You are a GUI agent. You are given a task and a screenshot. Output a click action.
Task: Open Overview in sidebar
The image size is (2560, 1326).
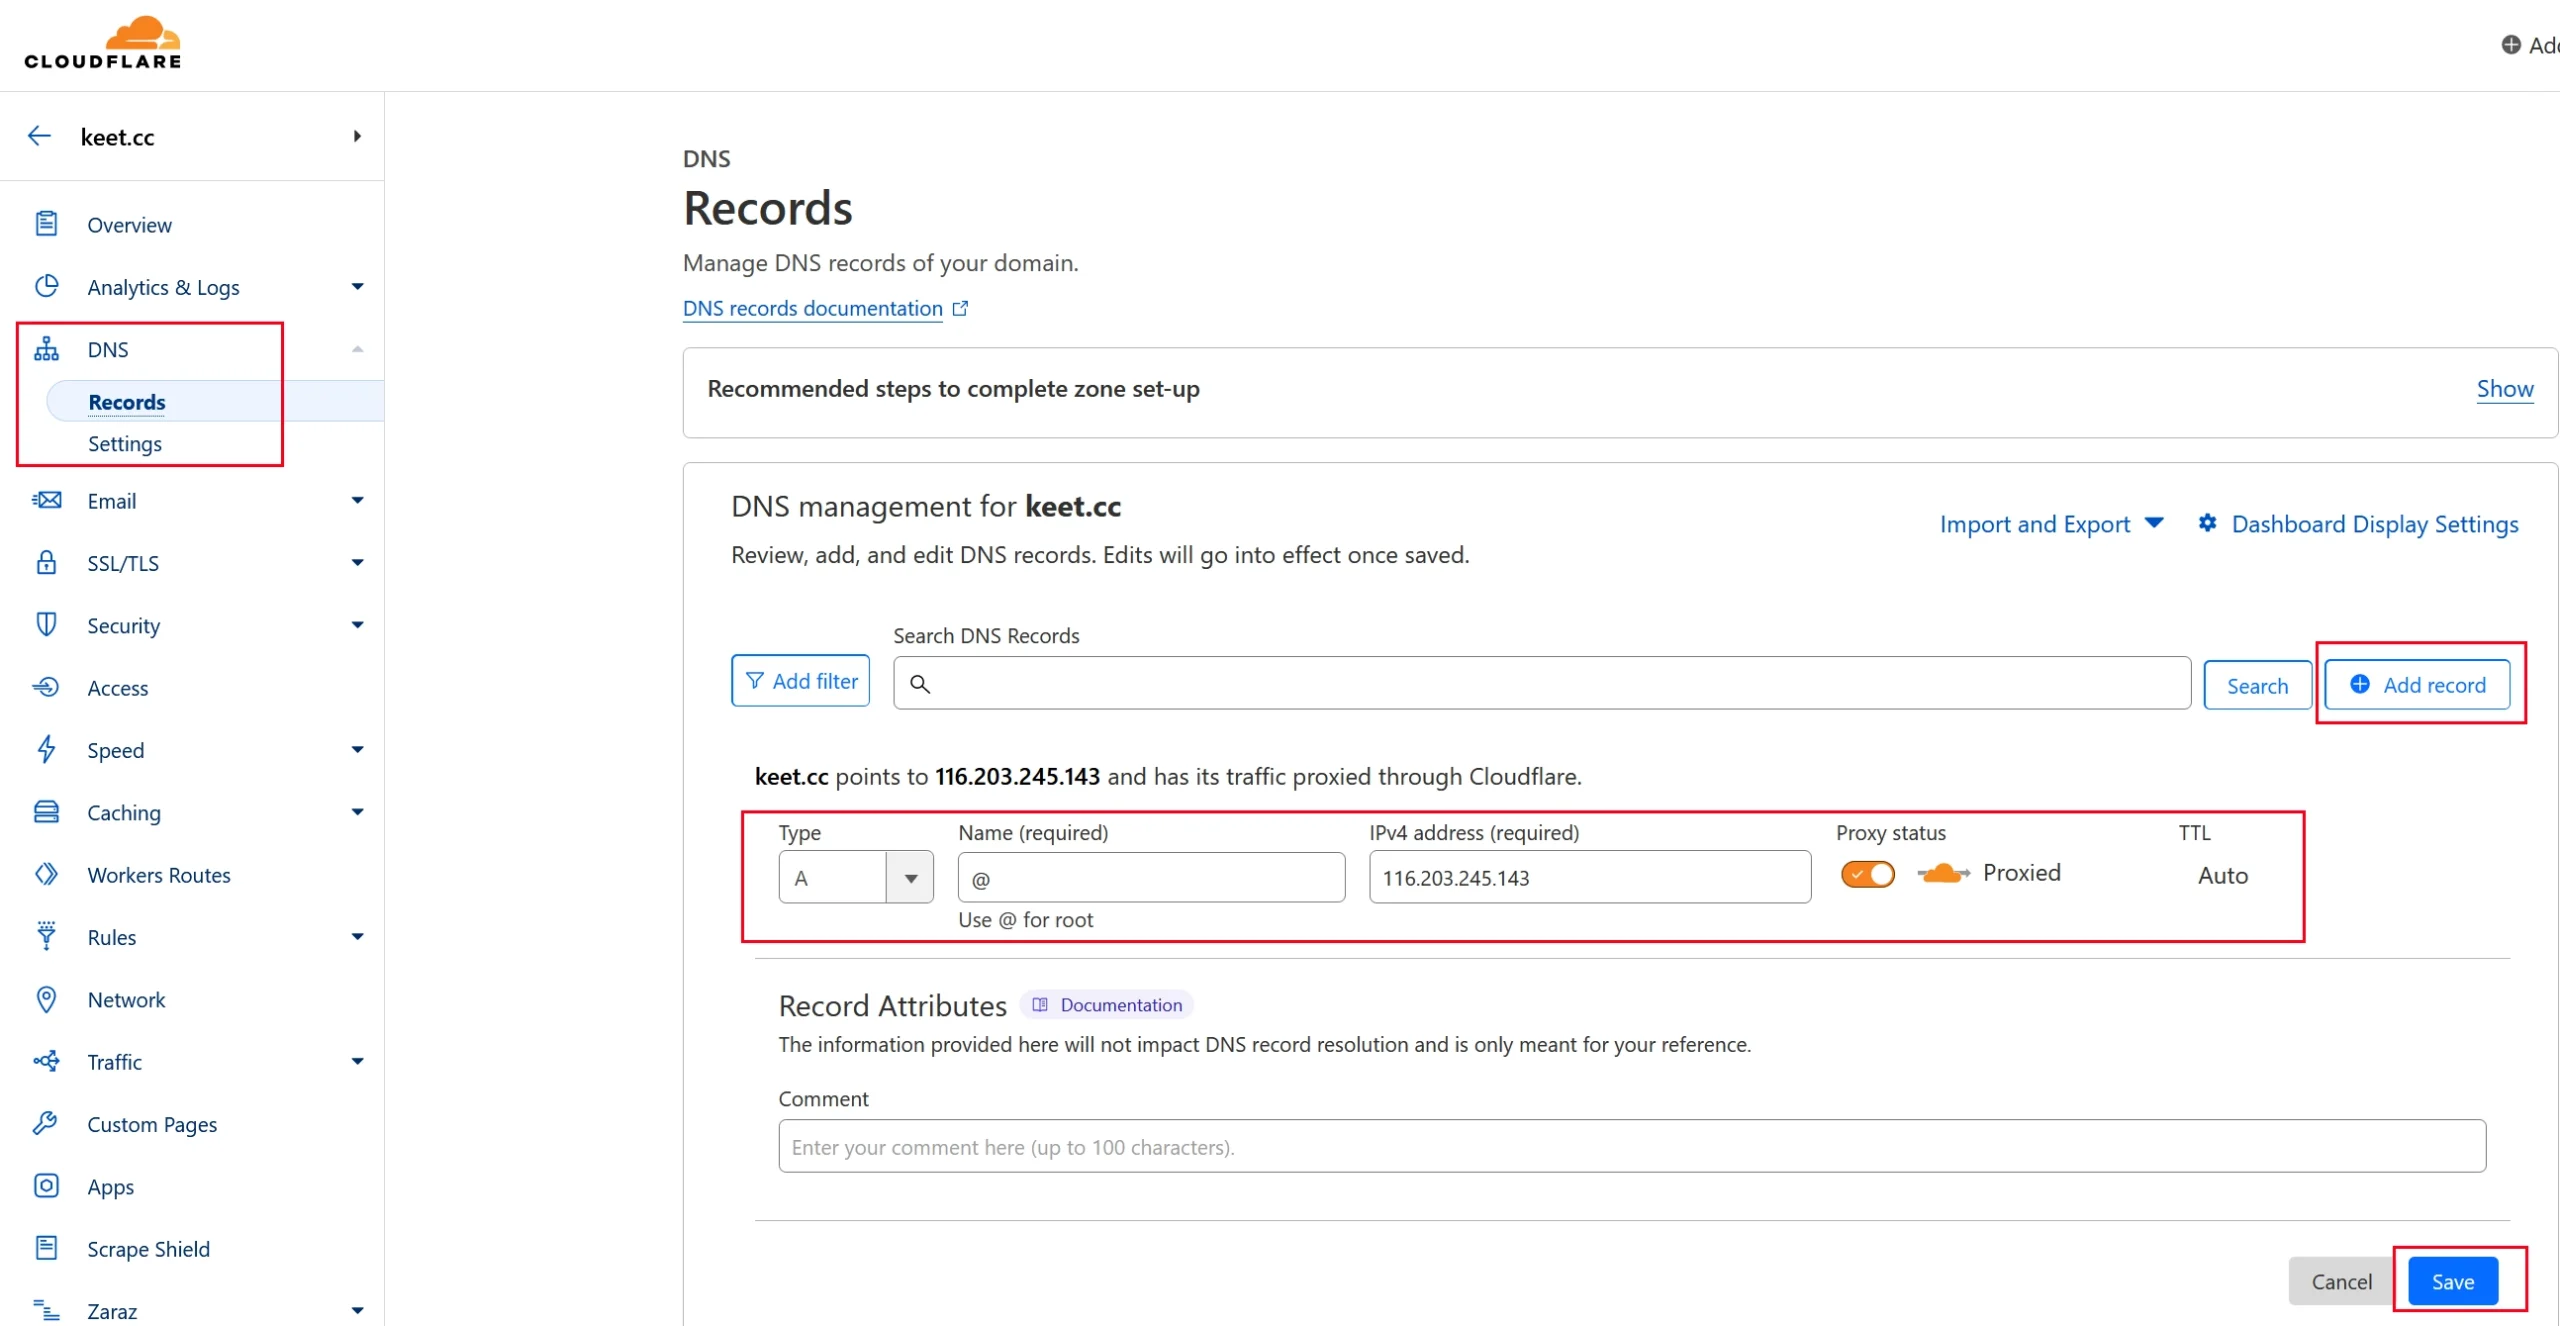pos(129,225)
